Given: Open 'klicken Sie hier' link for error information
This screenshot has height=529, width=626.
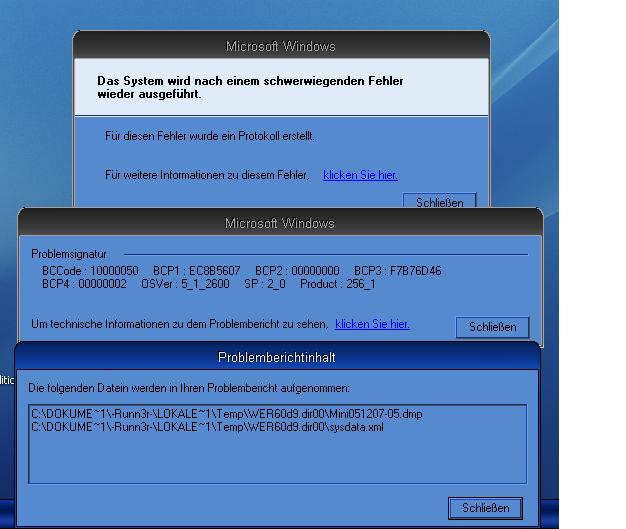Looking at the screenshot, I should 360,175.
